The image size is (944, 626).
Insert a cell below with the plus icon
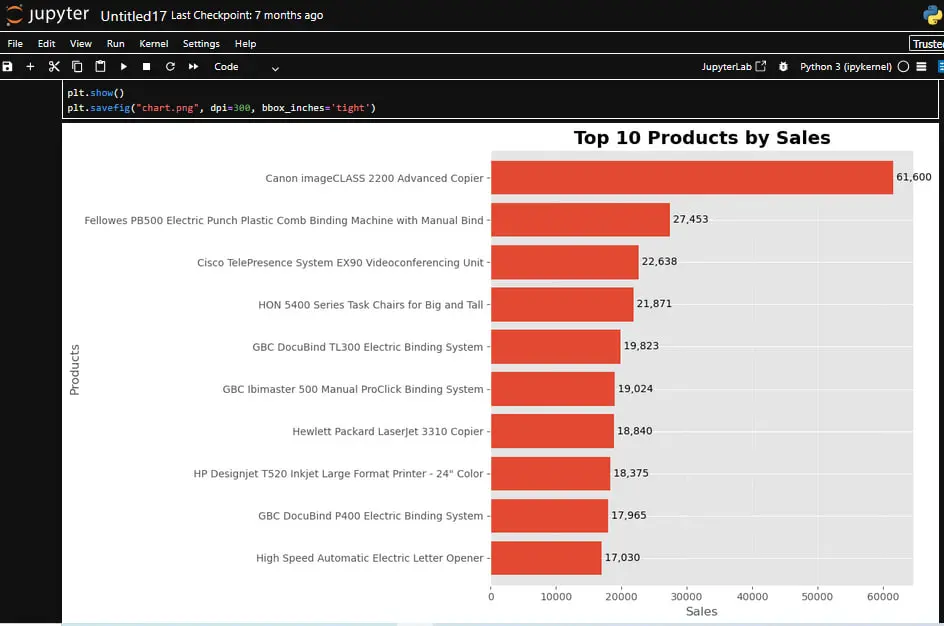(30, 67)
